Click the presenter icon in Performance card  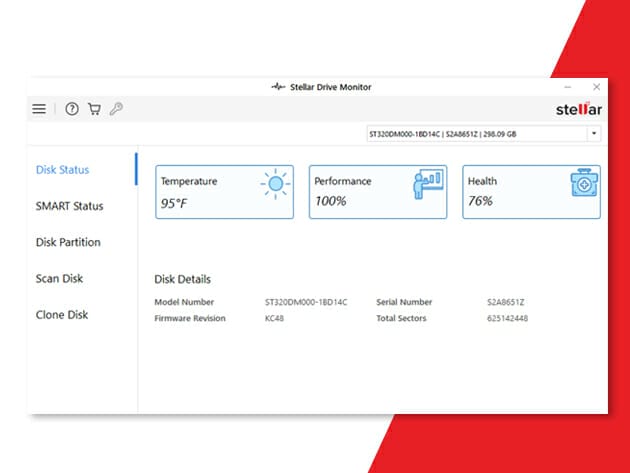tap(428, 185)
